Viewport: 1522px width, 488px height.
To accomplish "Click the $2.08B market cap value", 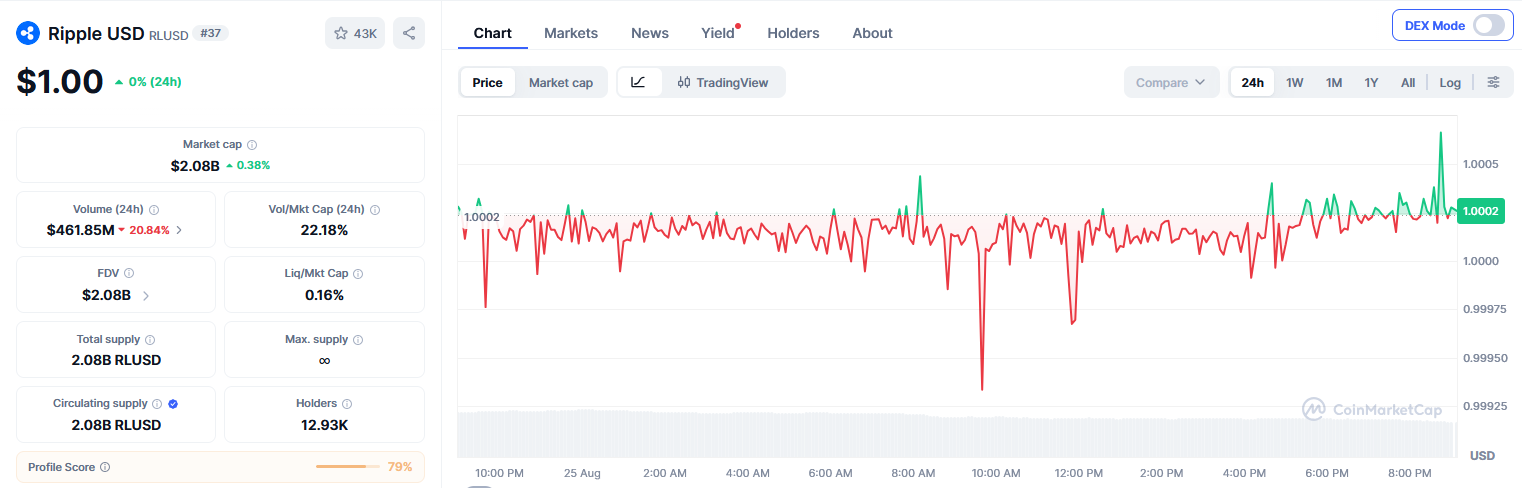I will 195,165.
